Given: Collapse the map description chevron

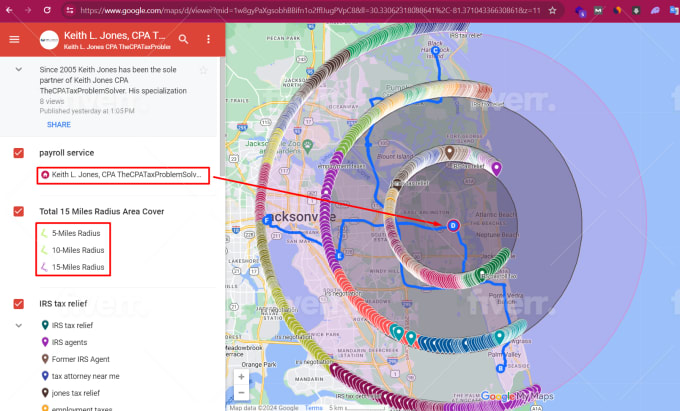Looking at the screenshot, I should pos(19,69).
